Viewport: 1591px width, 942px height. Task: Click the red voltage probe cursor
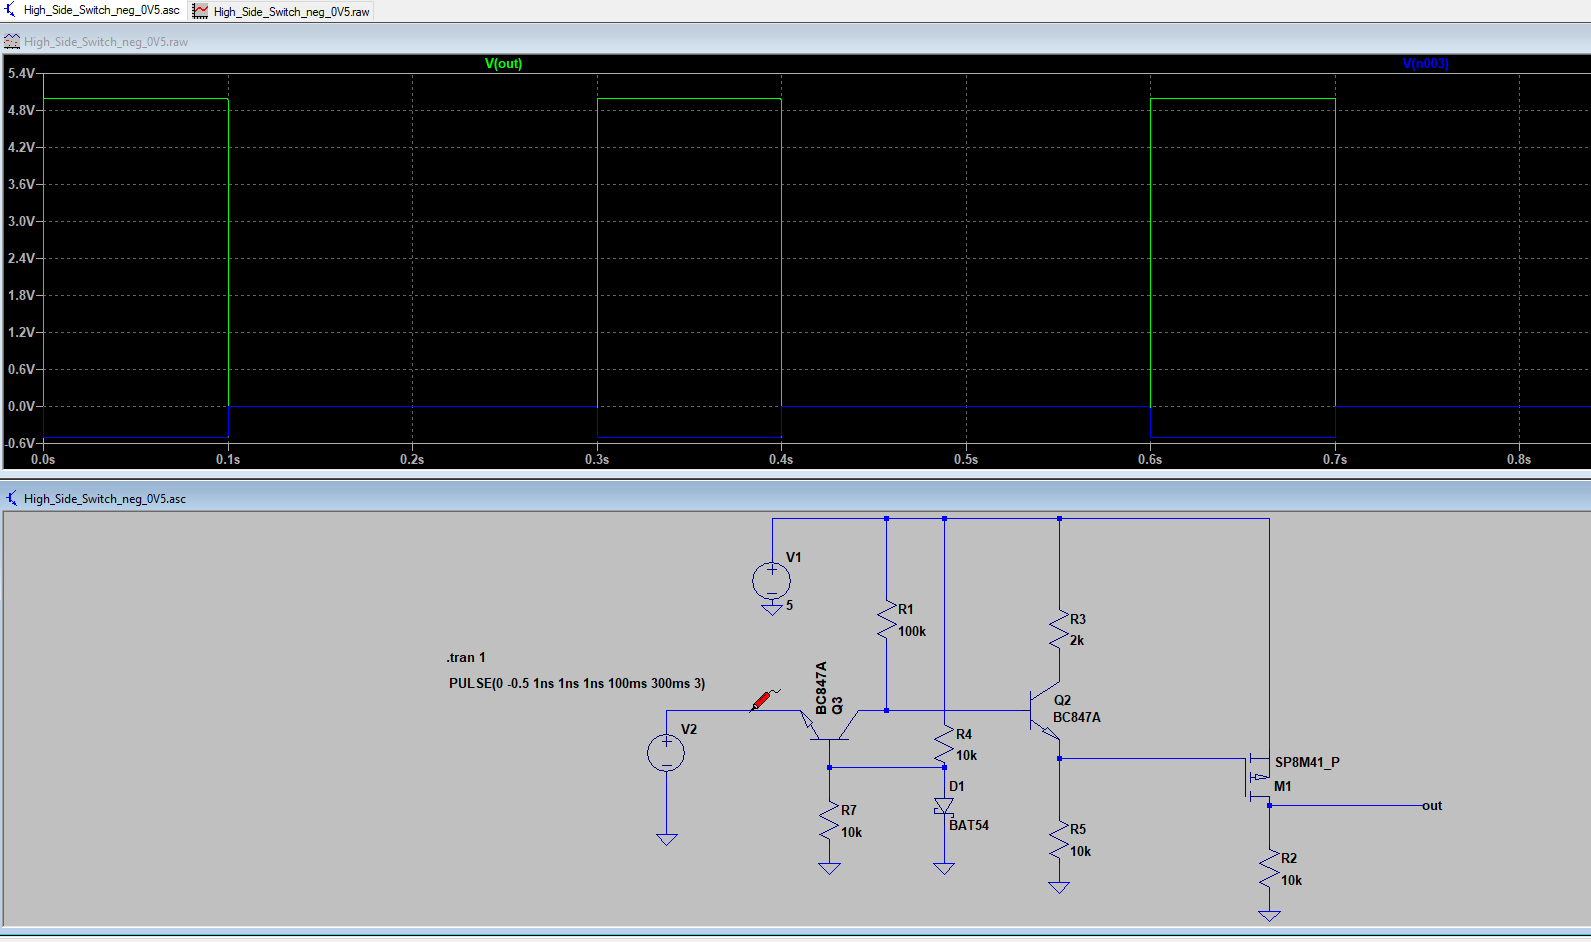[x=764, y=699]
